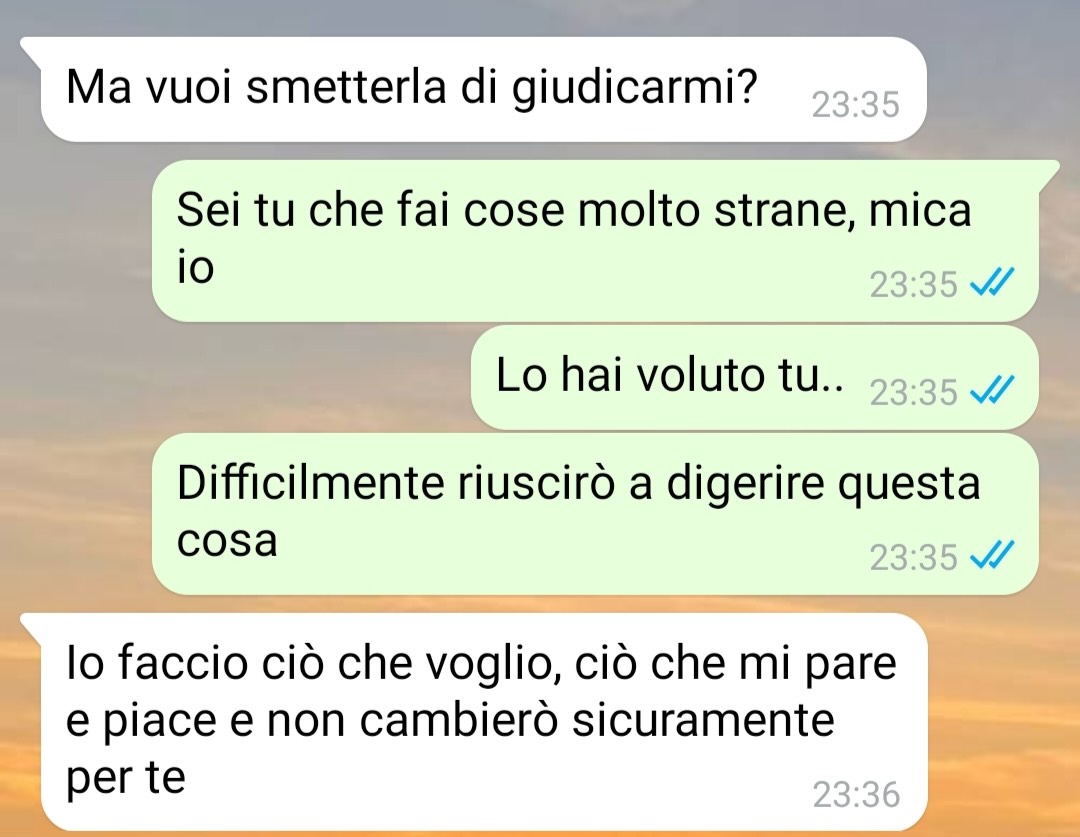Click blue double check on 'Difficilmente riuscirò' message
The image size is (1080, 837).
click(x=992, y=555)
